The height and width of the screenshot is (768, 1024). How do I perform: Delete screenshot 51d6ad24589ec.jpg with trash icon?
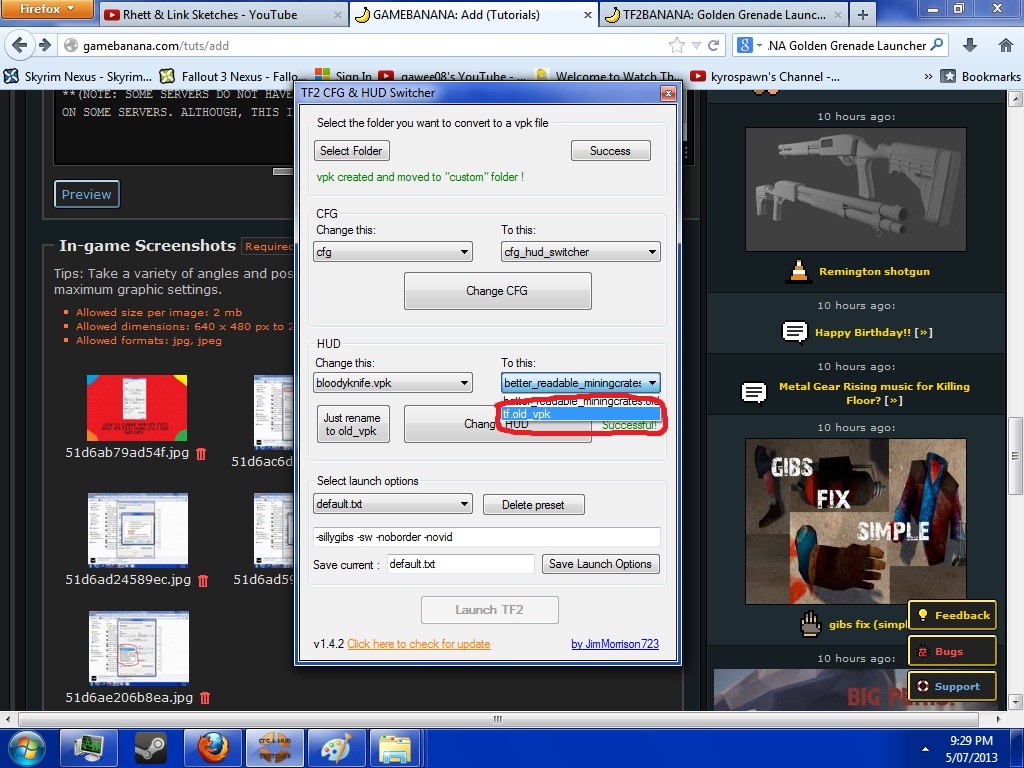click(x=203, y=580)
